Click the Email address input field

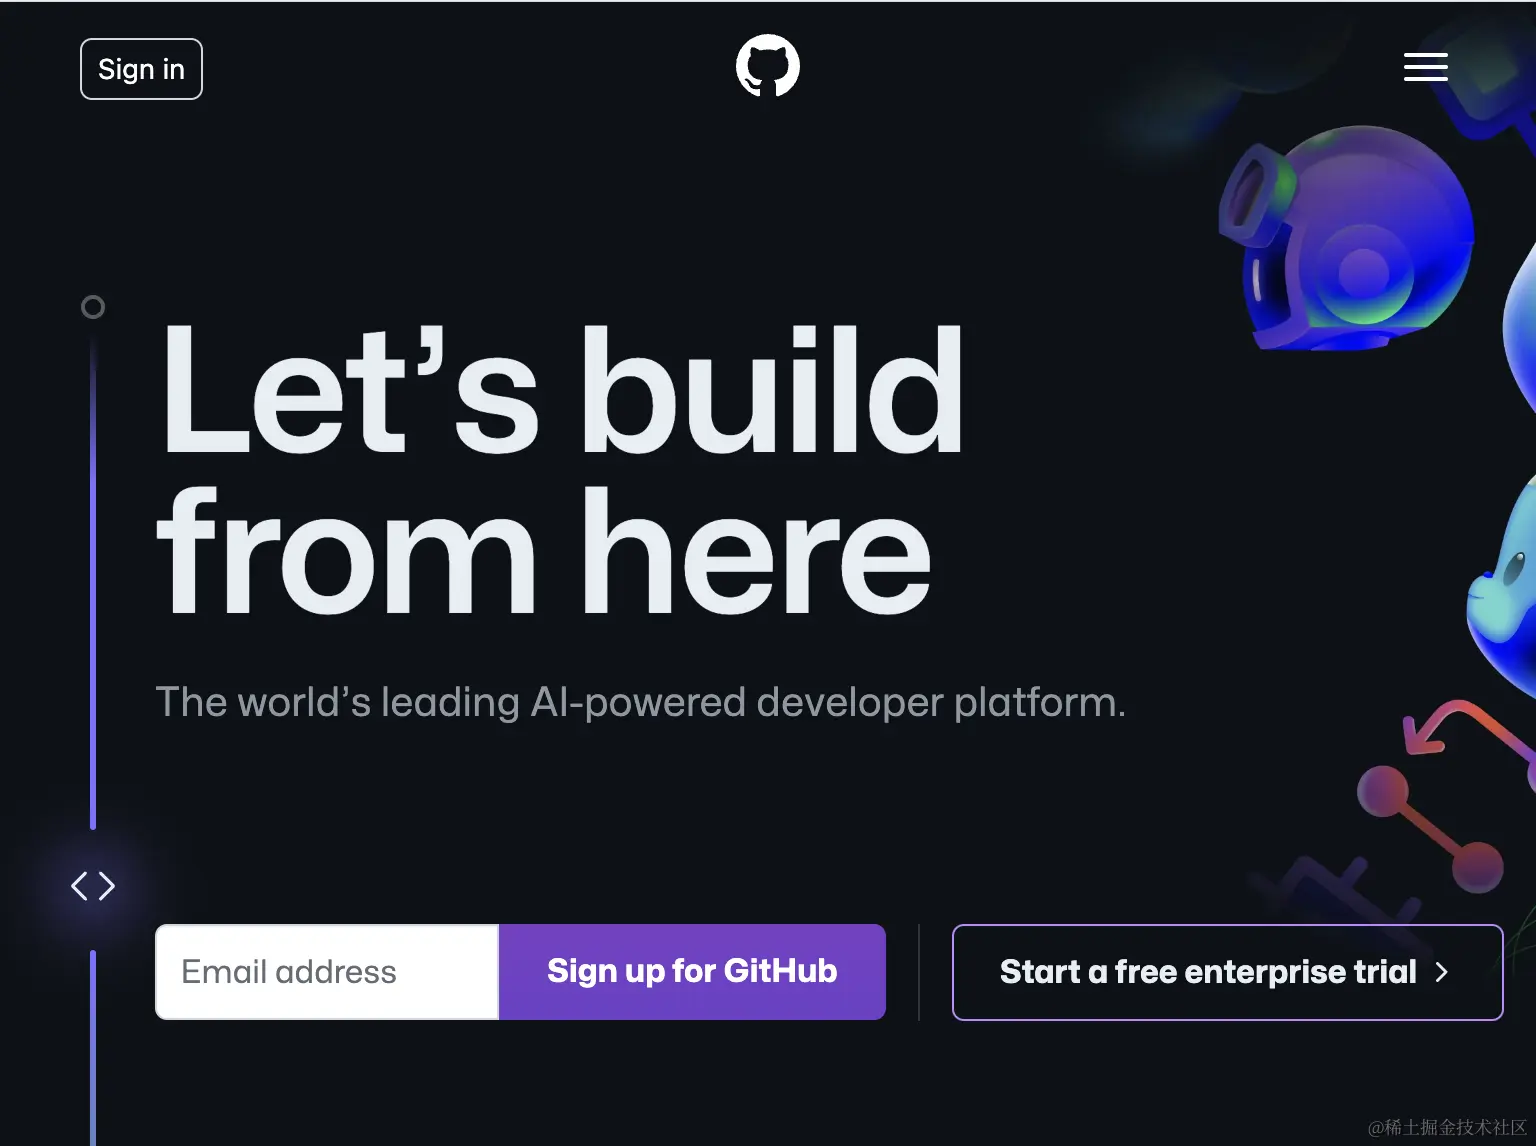coord(327,972)
